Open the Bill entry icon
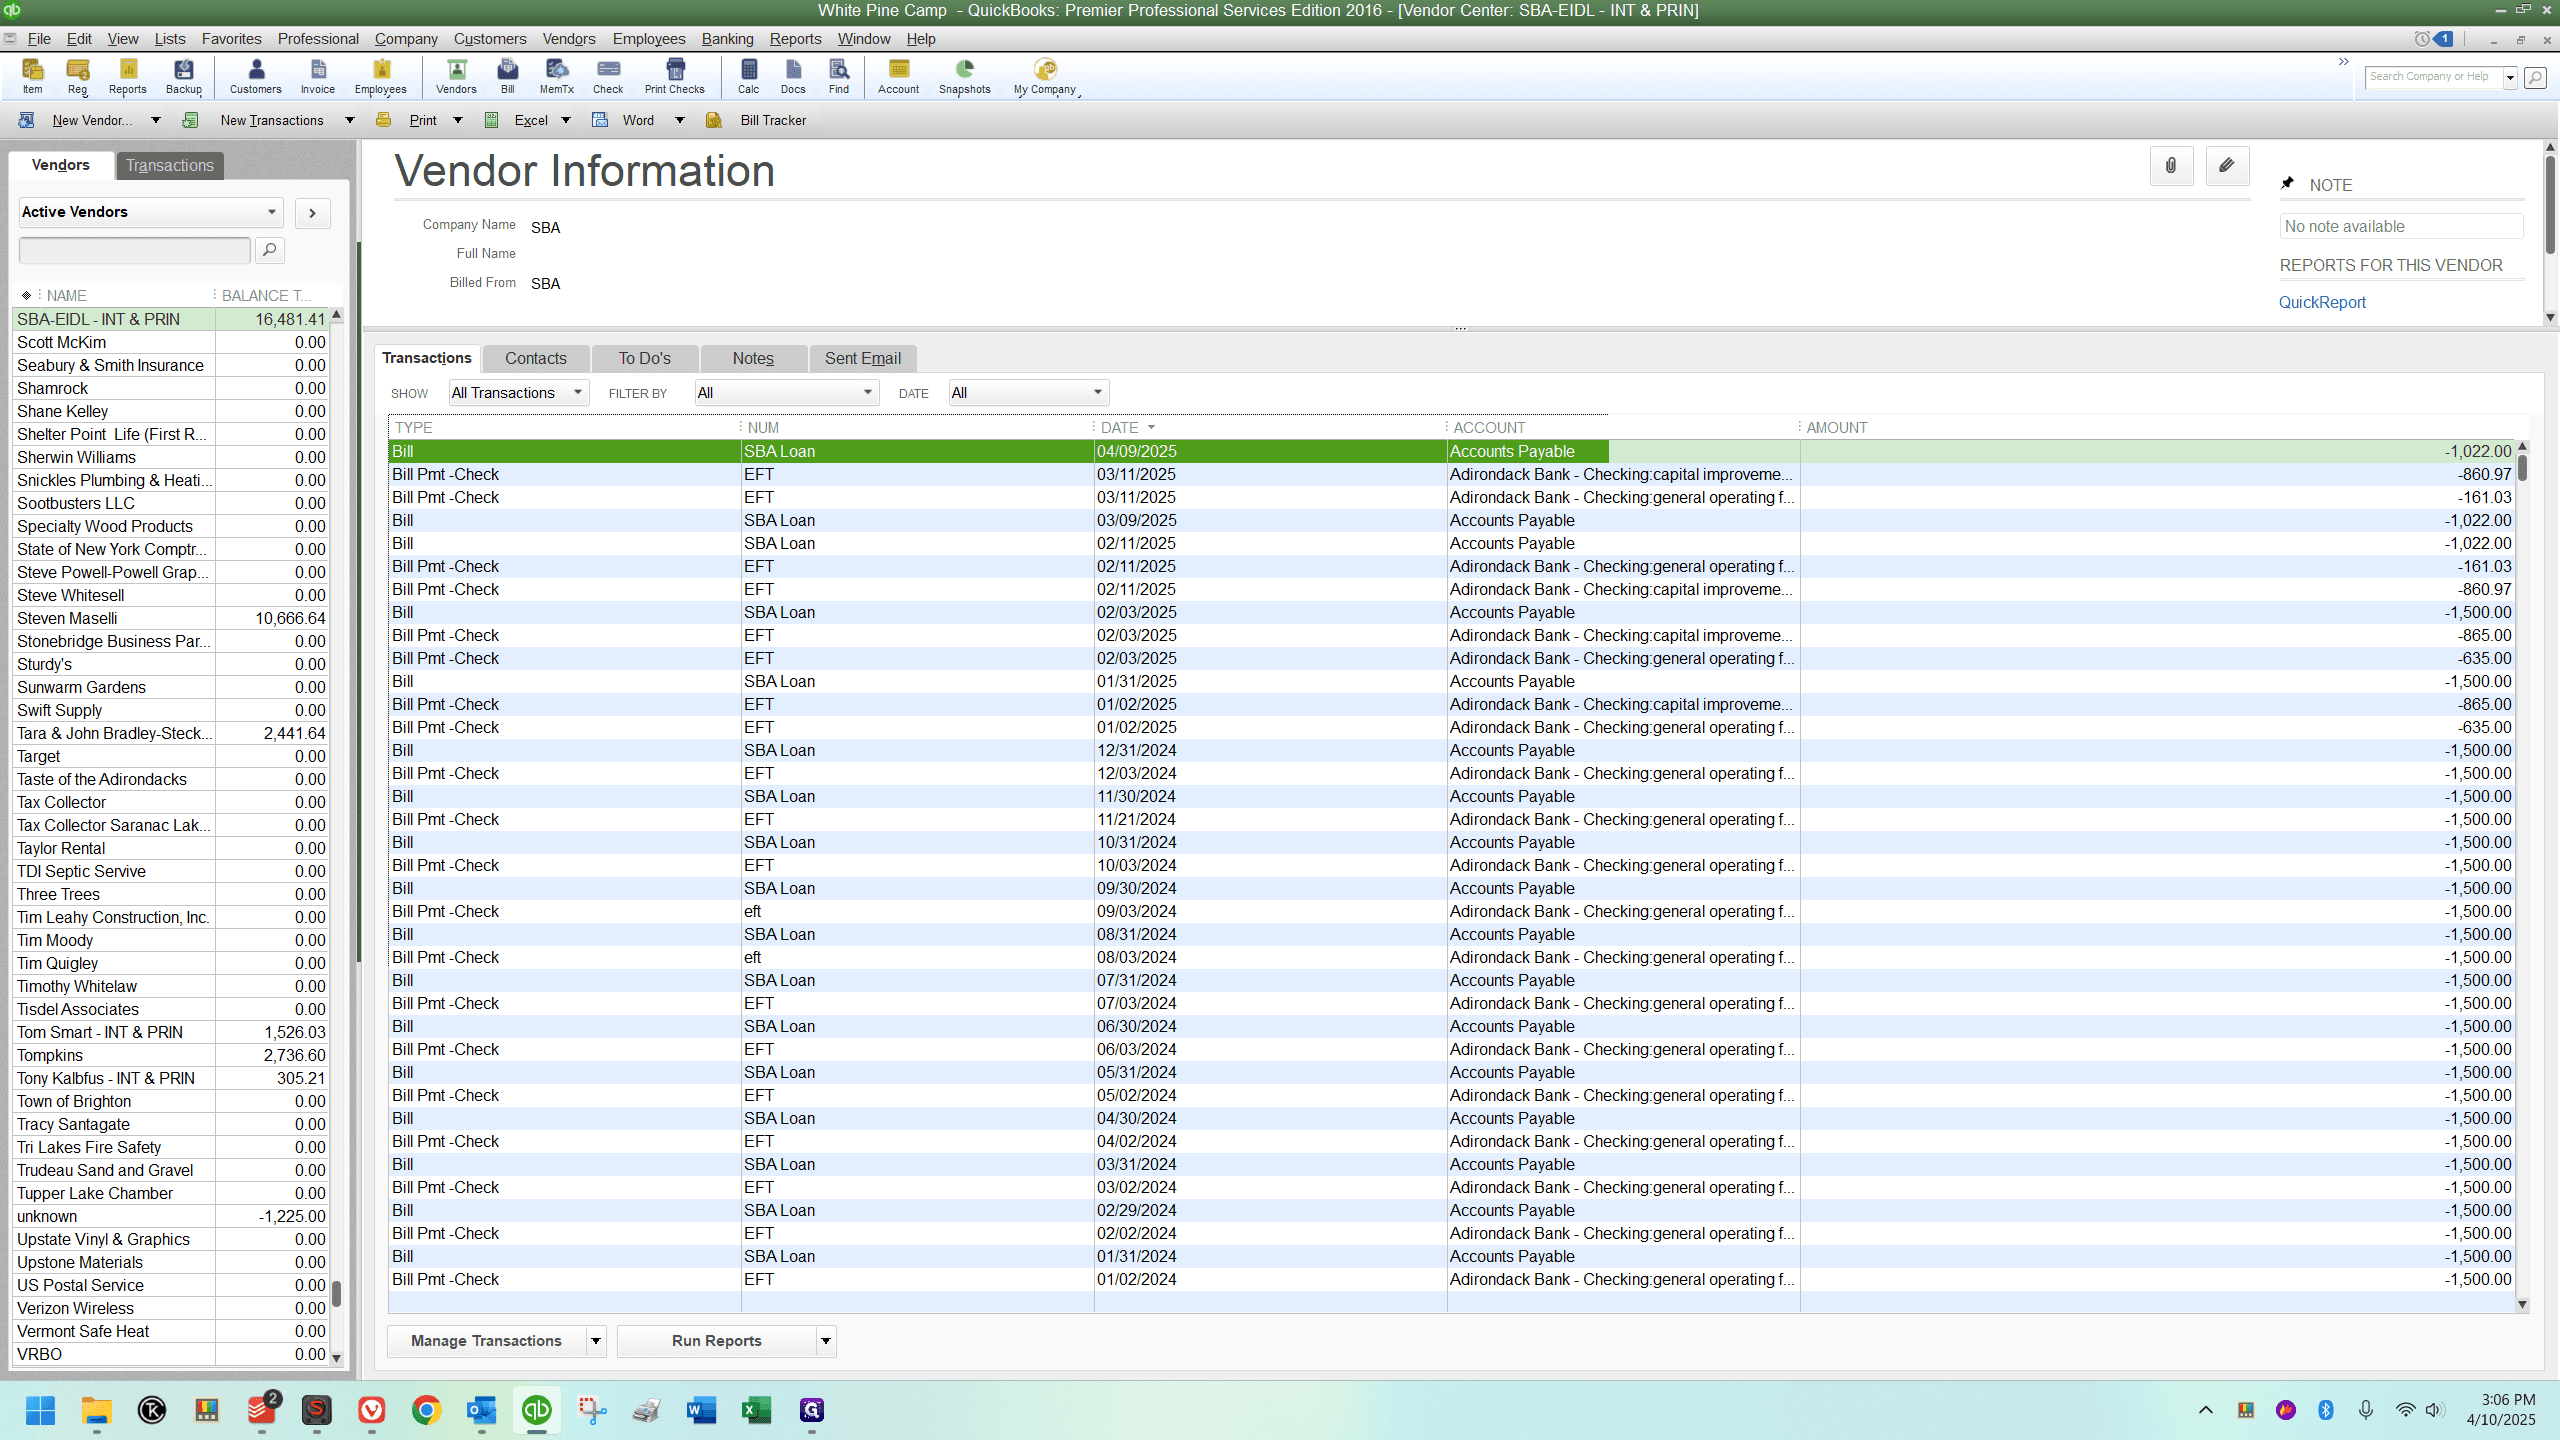 pos(508,76)
